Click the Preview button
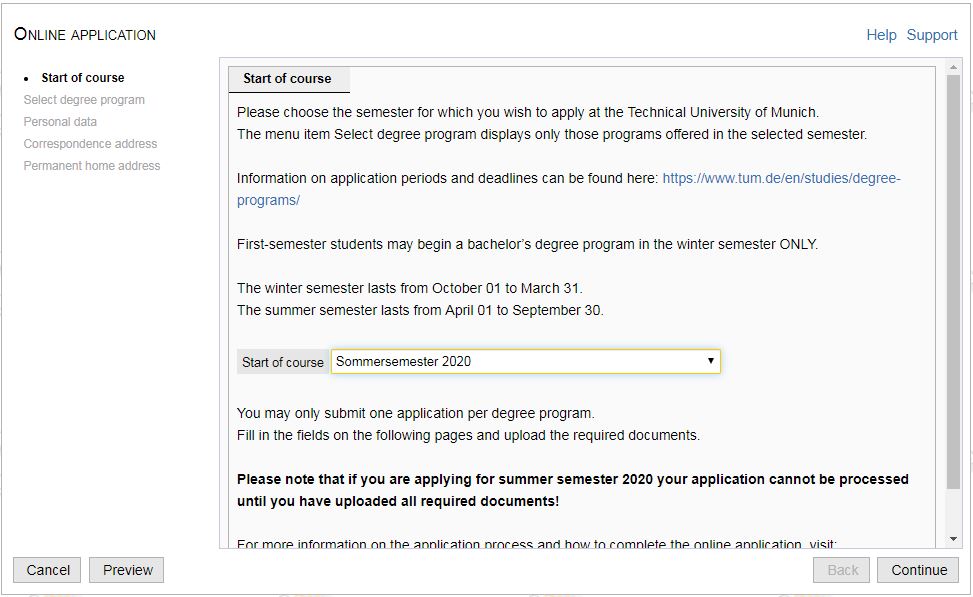The width and height of the screenshot is (973, 597). pyautogui.click(x=127, y=570)
